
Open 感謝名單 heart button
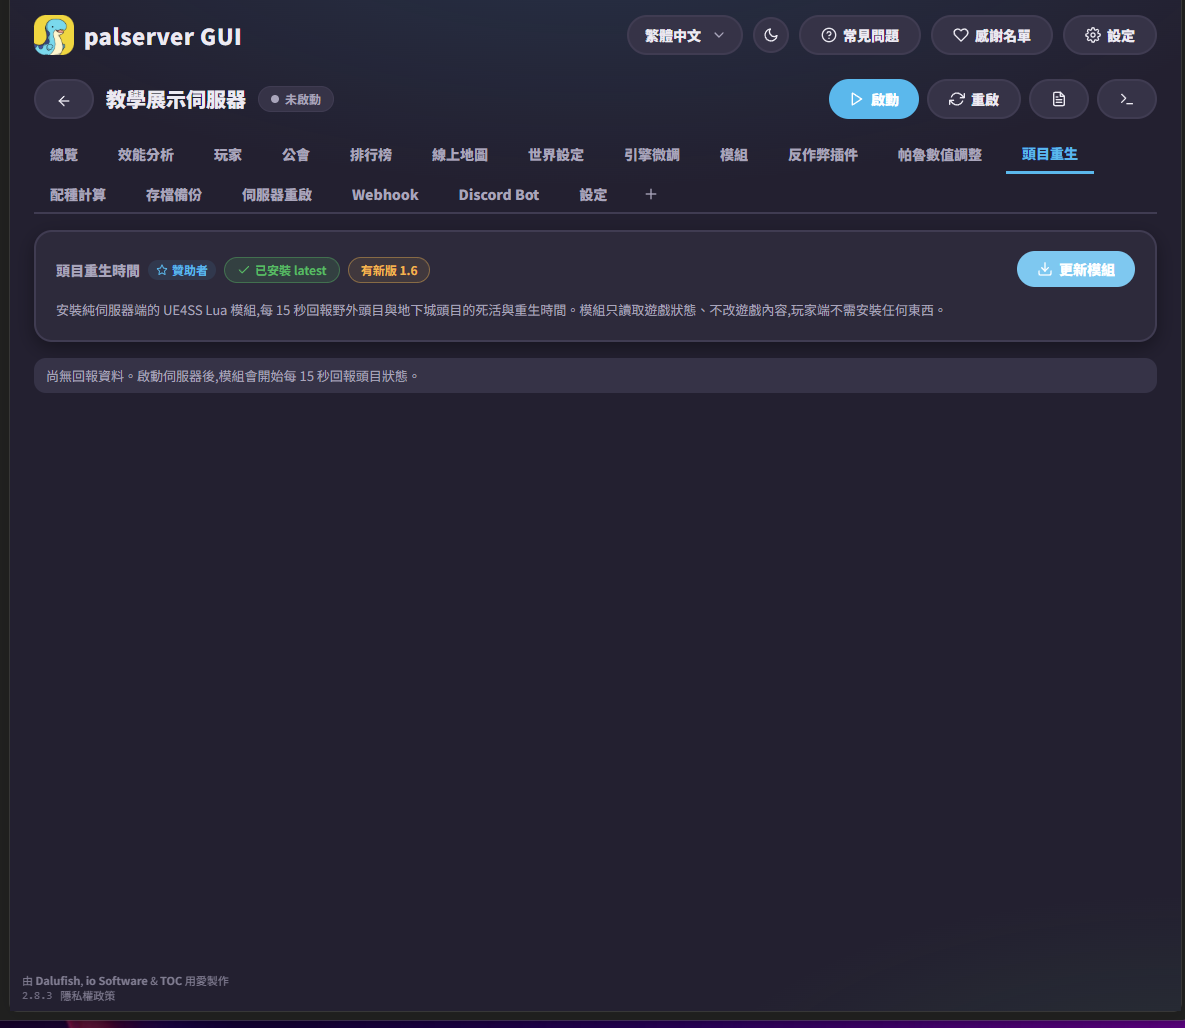992,36
